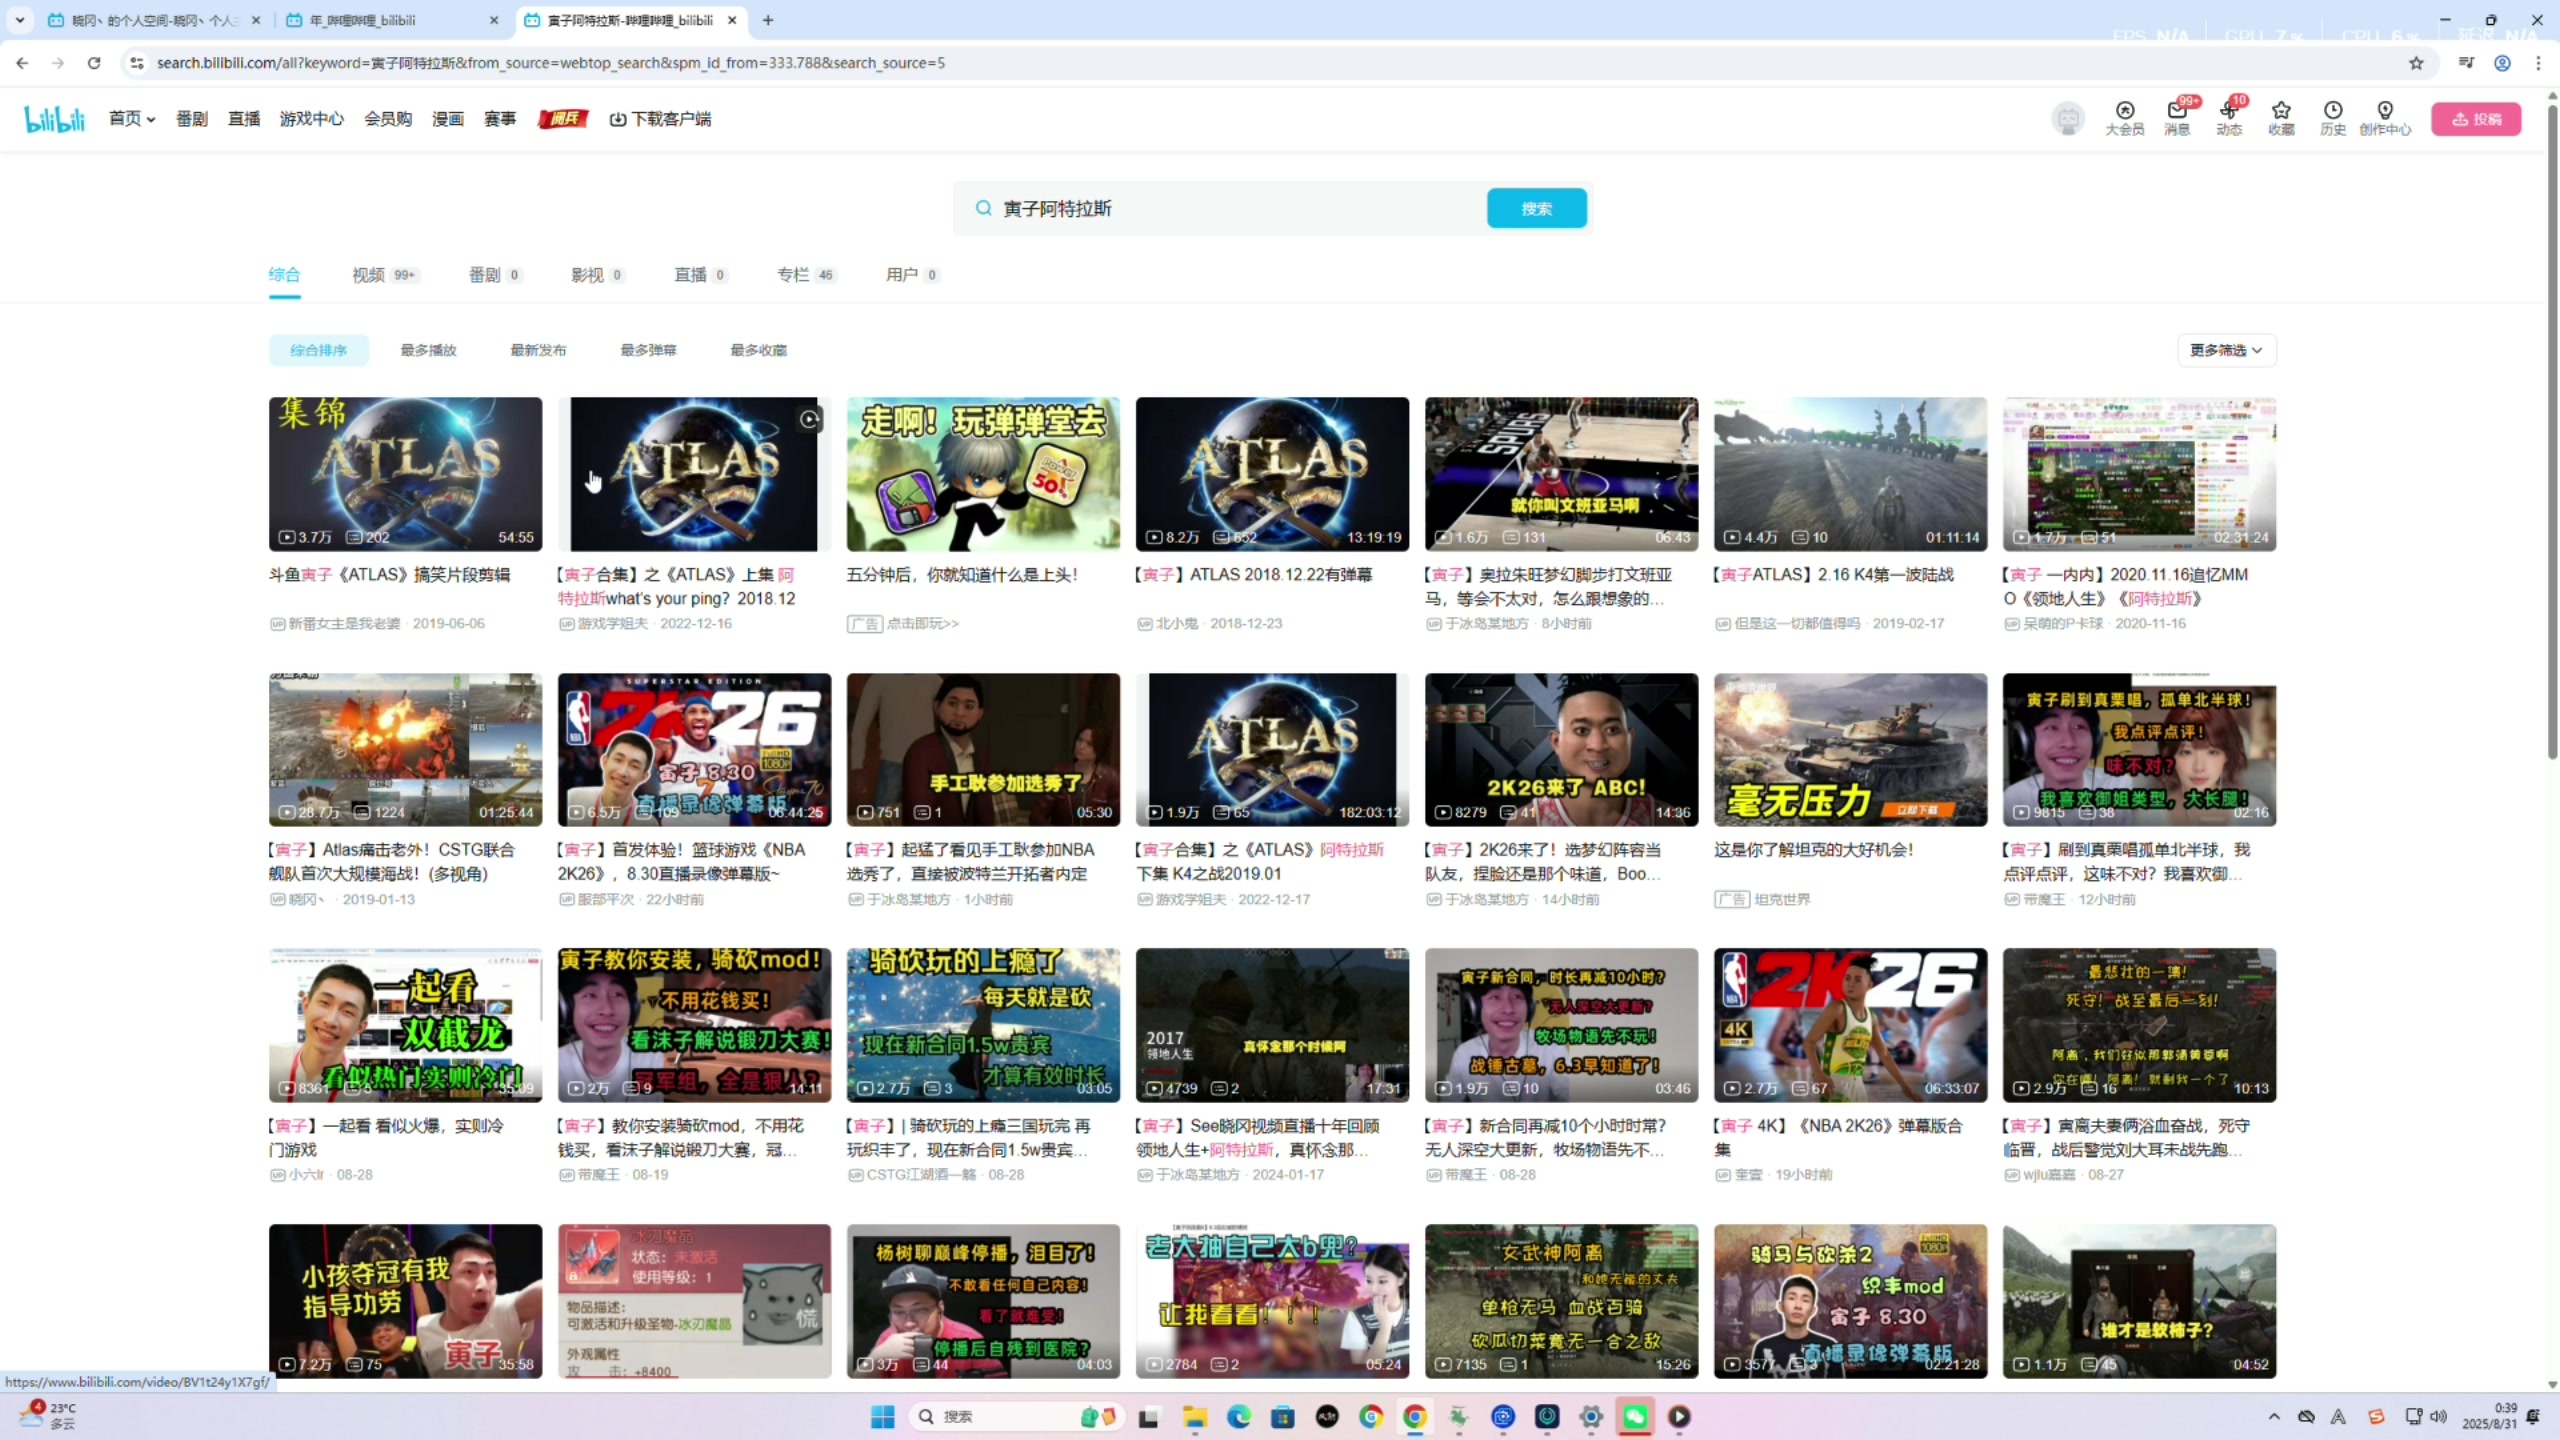Screen dimensions: 2560x1440
Task: Click the taskbar volume icon
Action: point(2438,1417)
